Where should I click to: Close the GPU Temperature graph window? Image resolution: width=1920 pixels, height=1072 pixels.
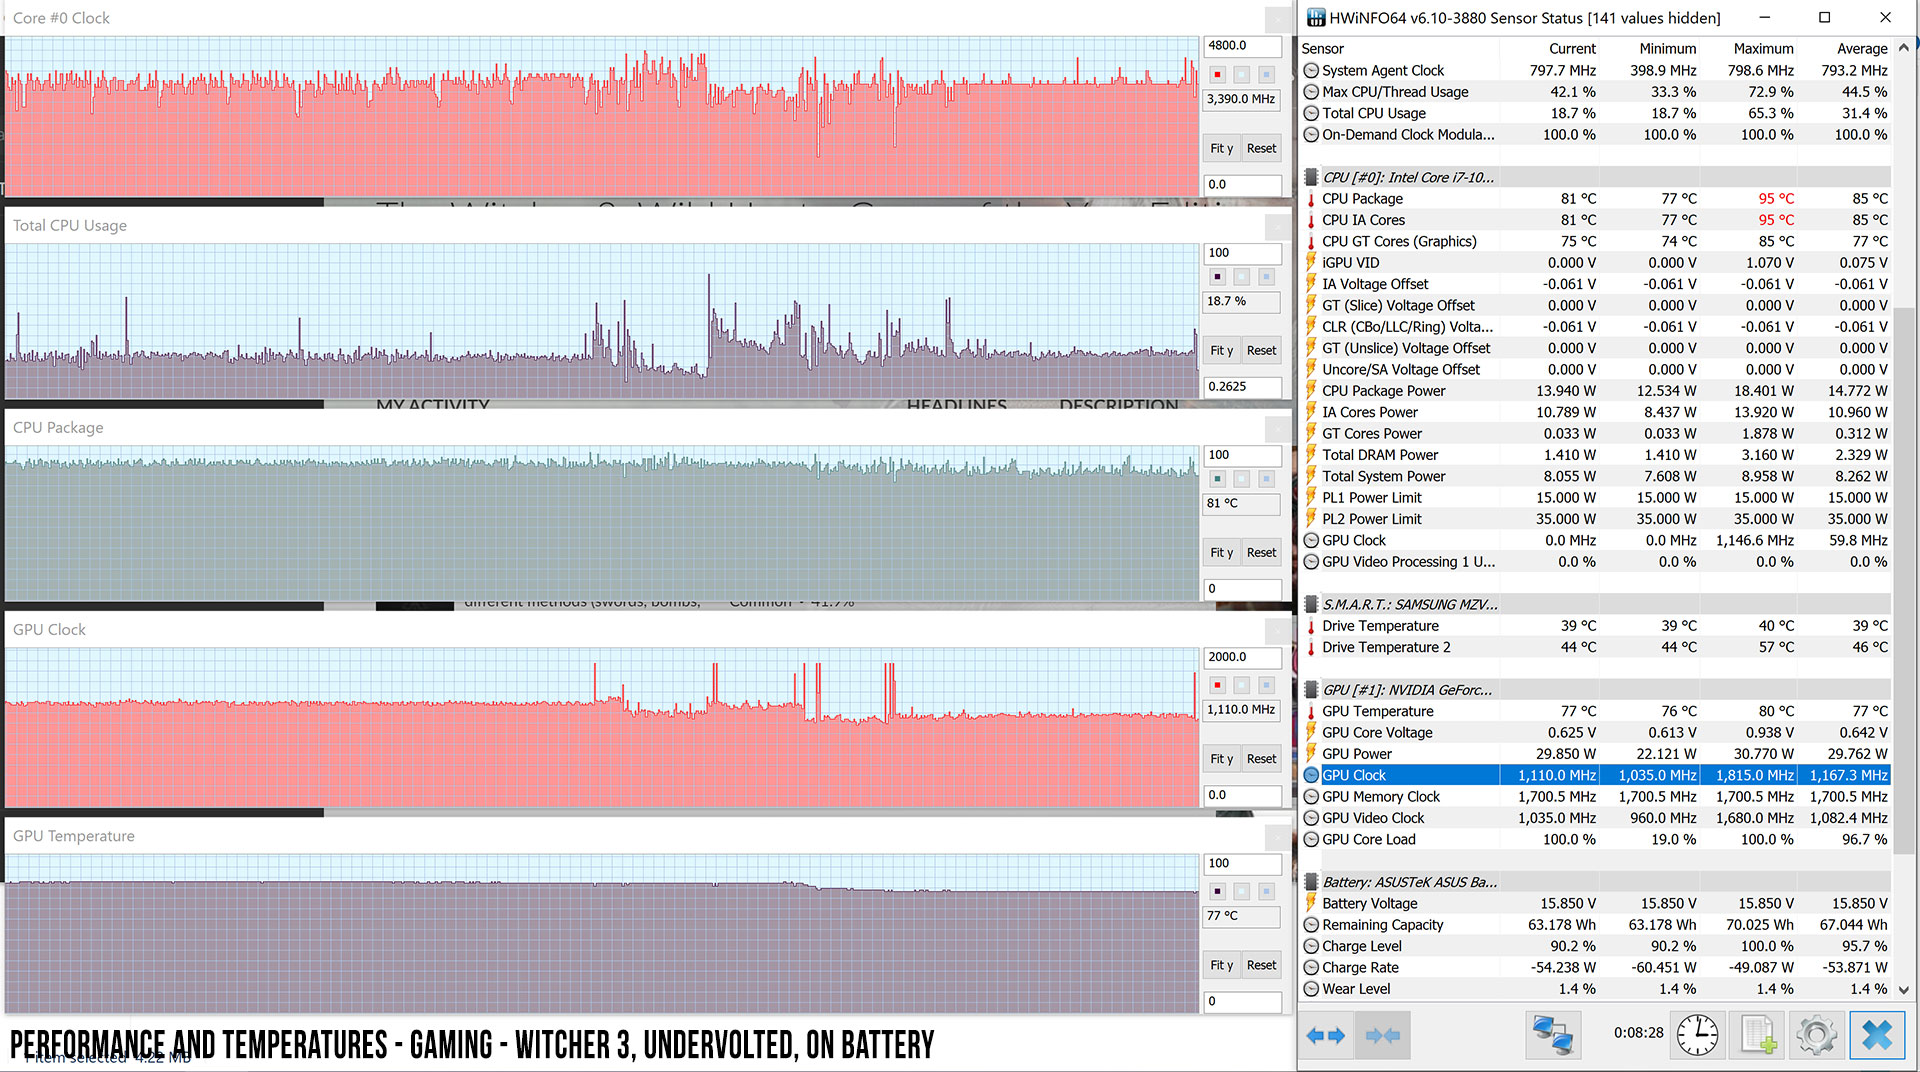point(1278,838)
